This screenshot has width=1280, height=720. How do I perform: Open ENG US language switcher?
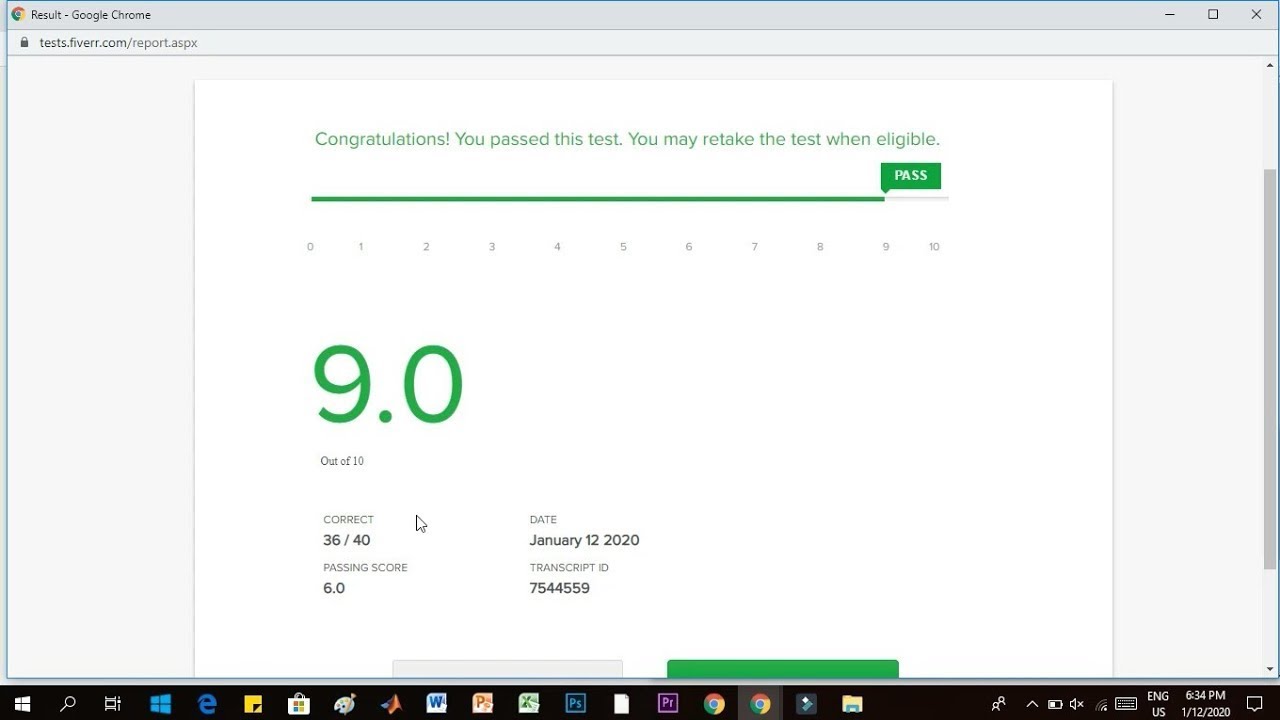pyautogui.click(x=1158, y=704)
